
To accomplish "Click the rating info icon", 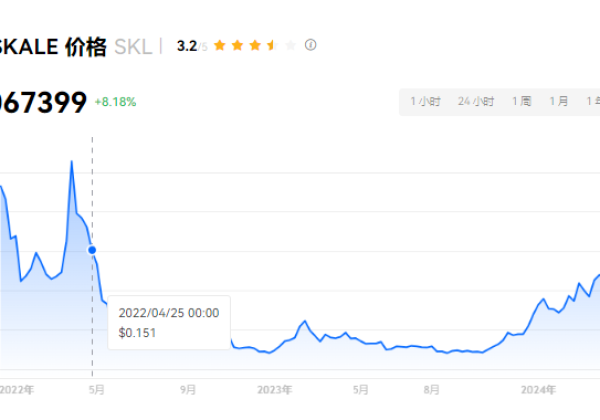I will (310, 45).
